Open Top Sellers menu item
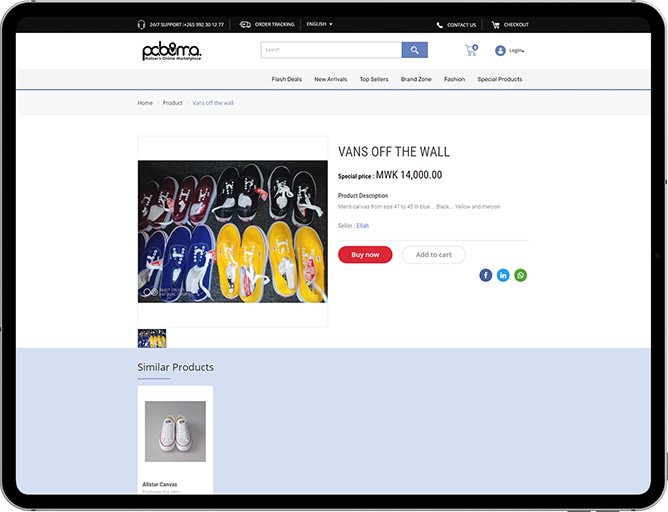The image size is (668, 512). pos(374,79)
